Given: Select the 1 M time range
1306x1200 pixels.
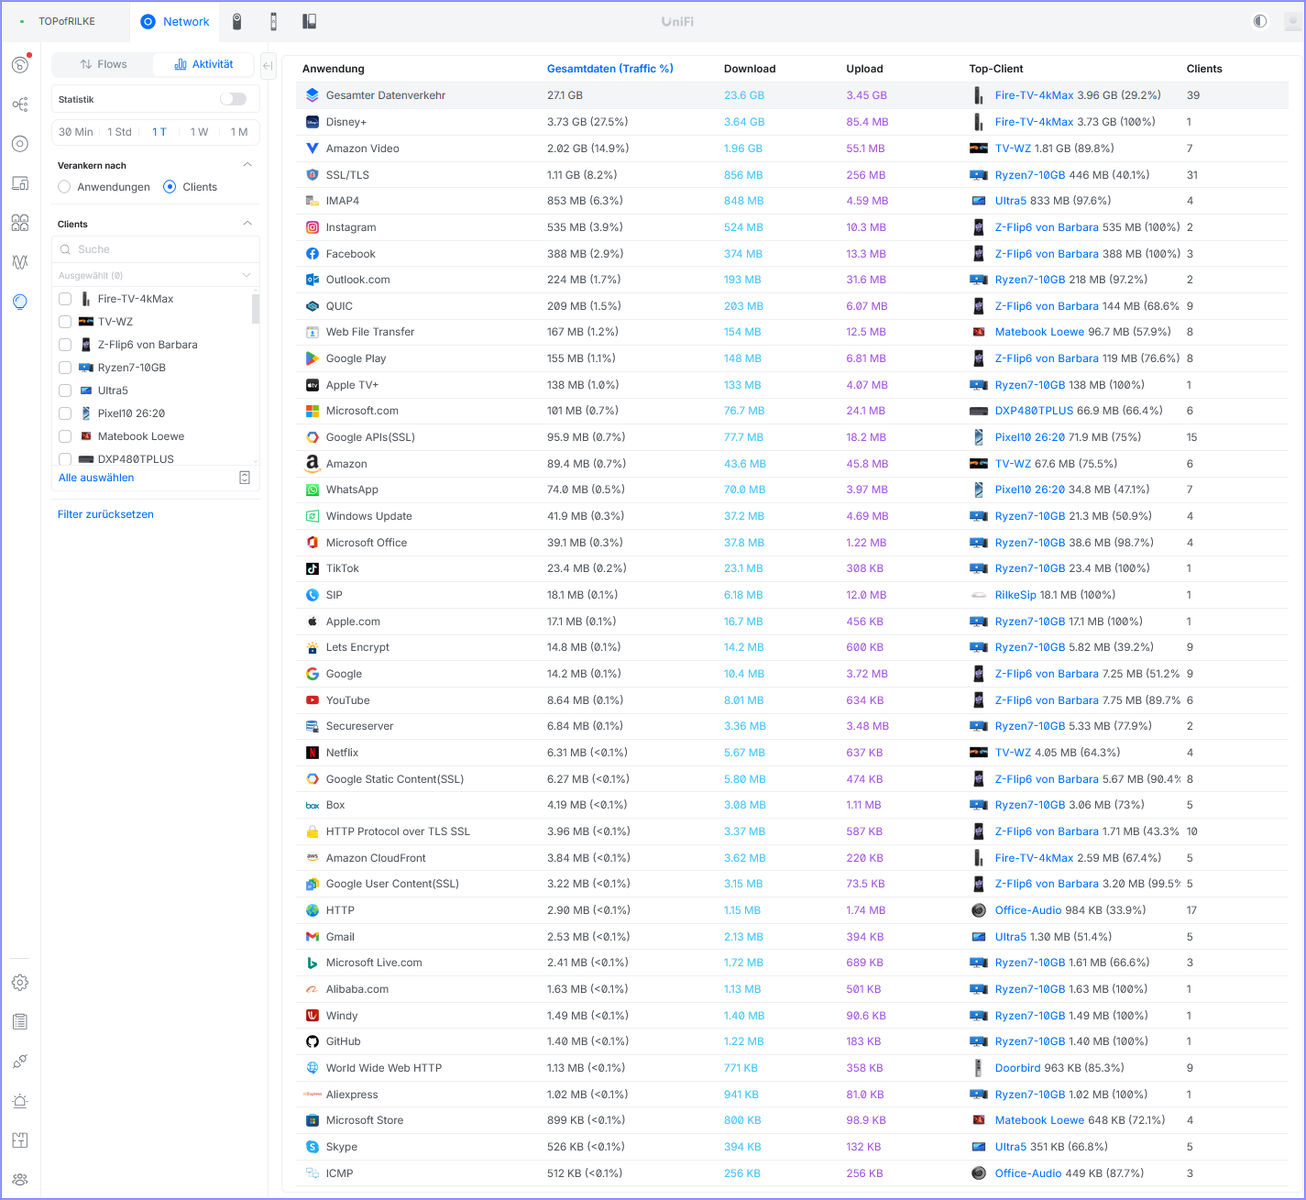Looking at the screenshot, I should (x=239, y=132).
